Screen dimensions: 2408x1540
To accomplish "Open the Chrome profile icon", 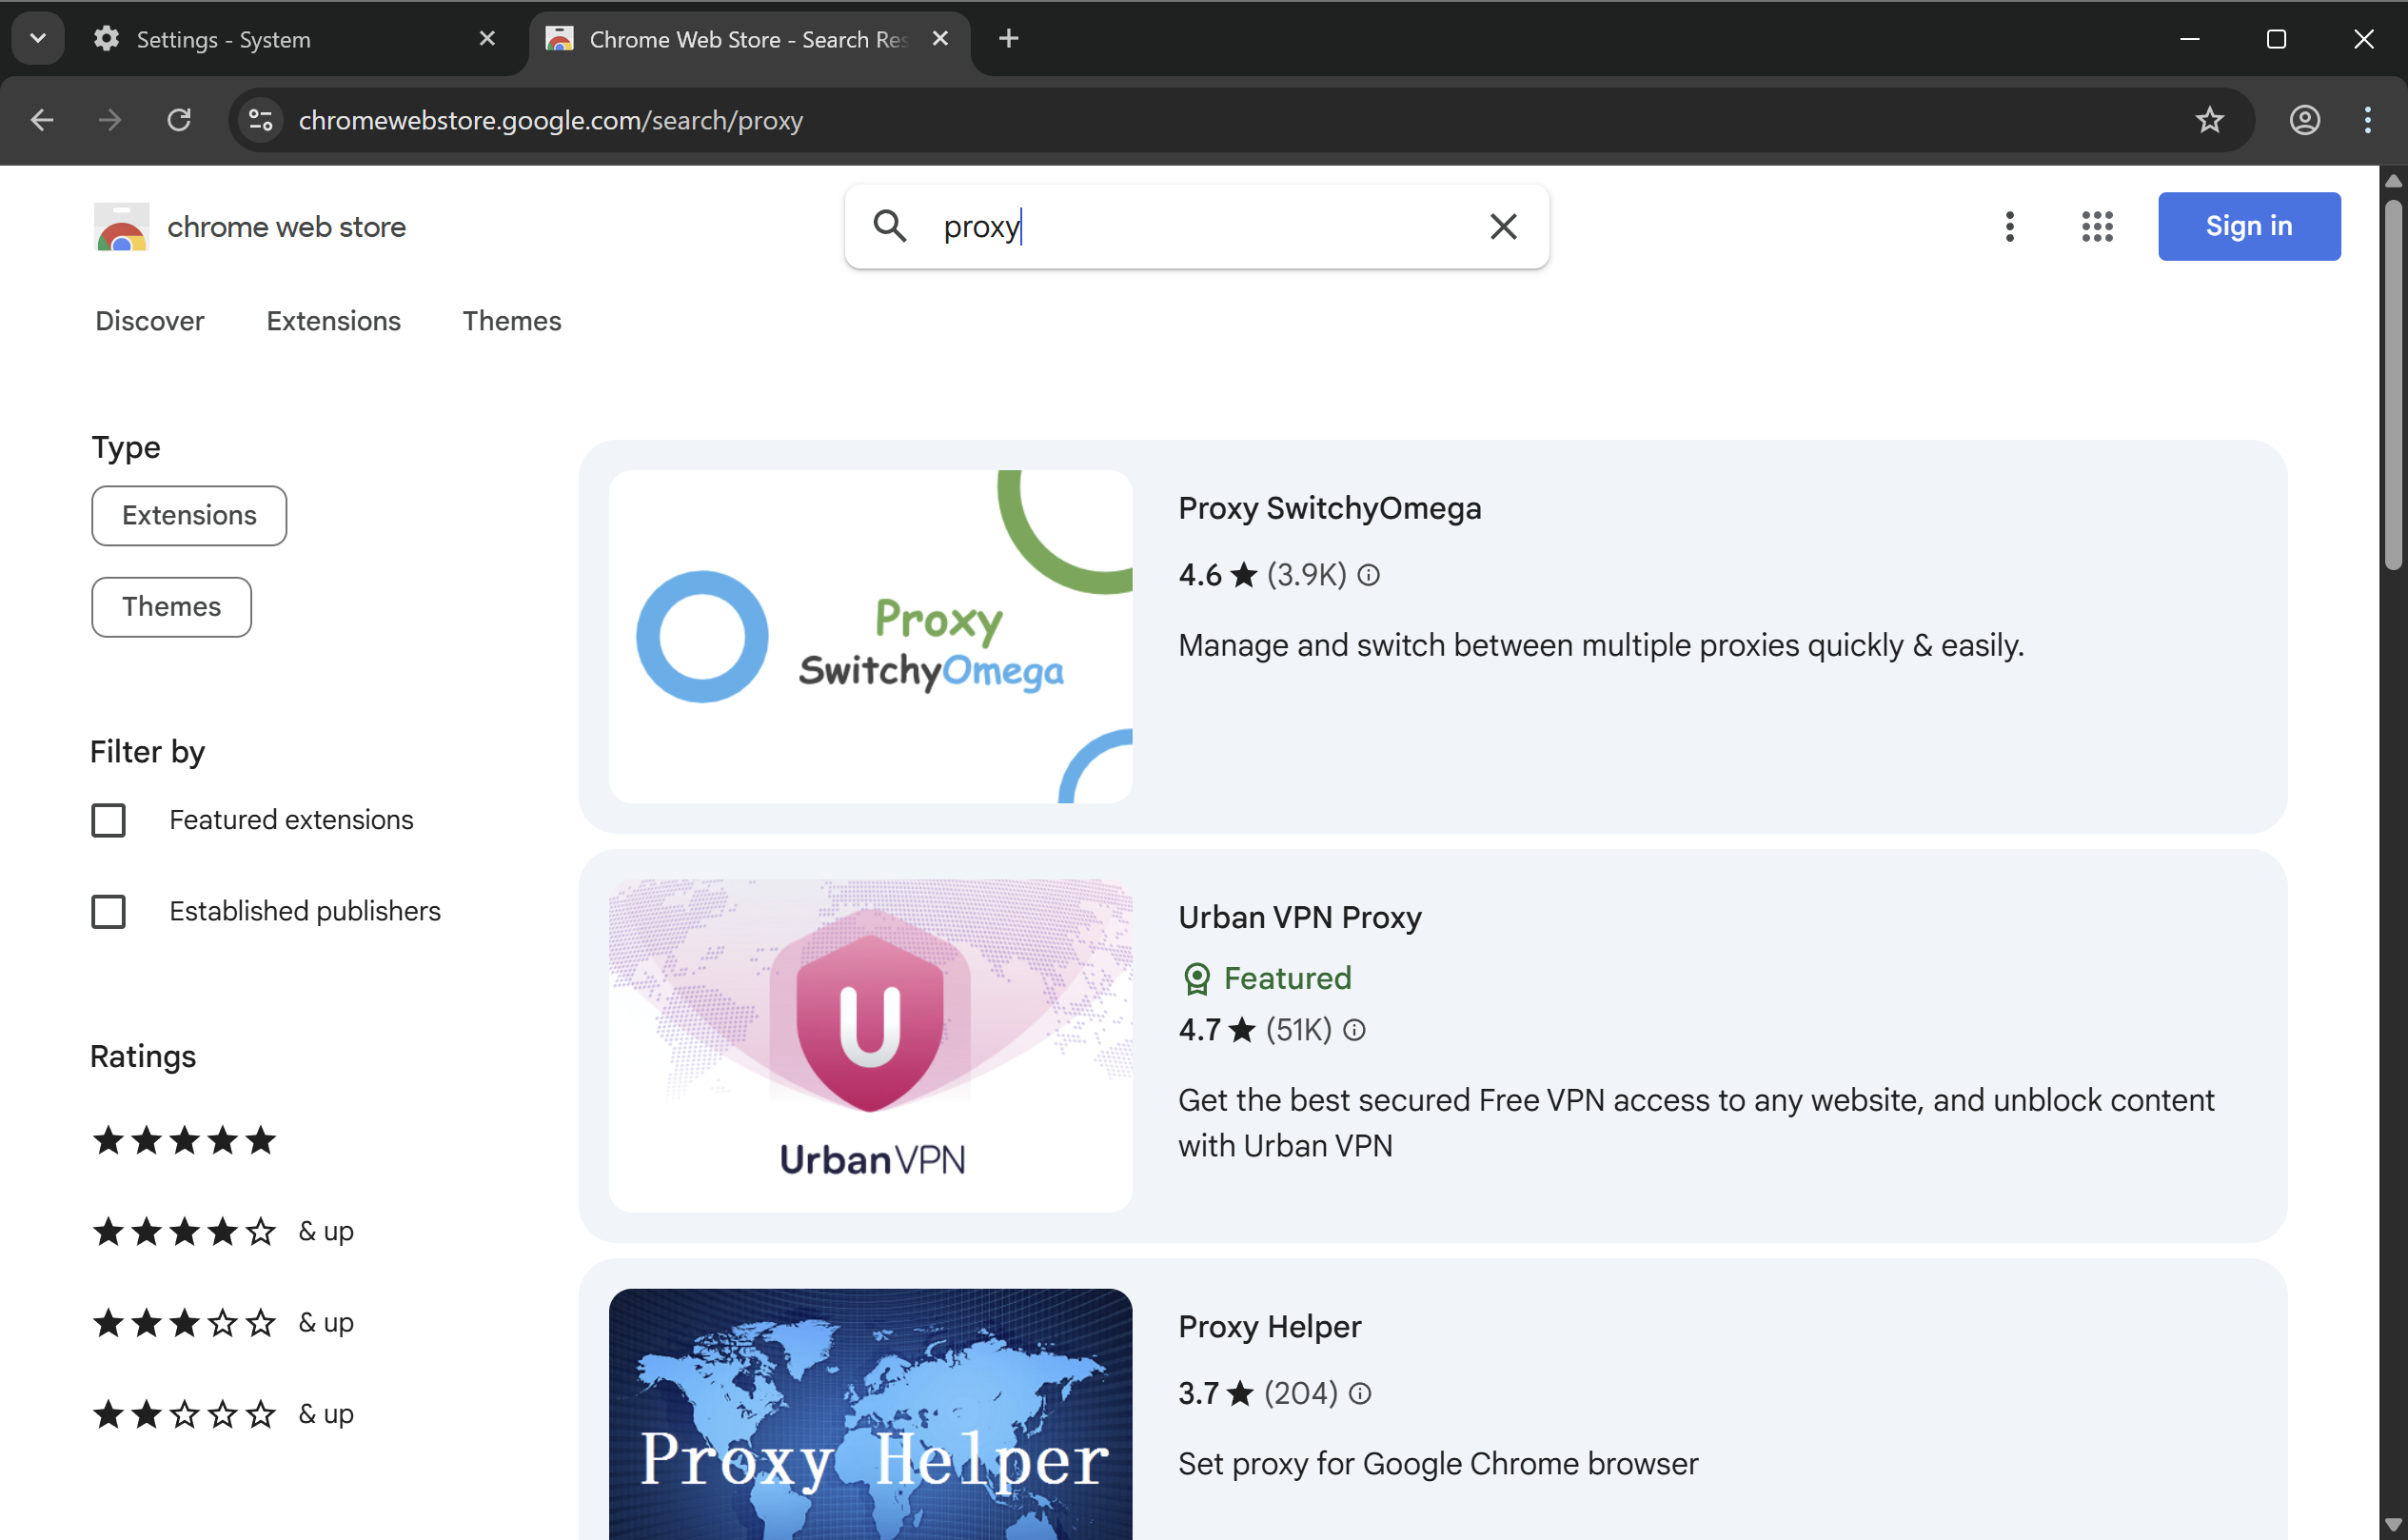I will [x=2304, y=121].
